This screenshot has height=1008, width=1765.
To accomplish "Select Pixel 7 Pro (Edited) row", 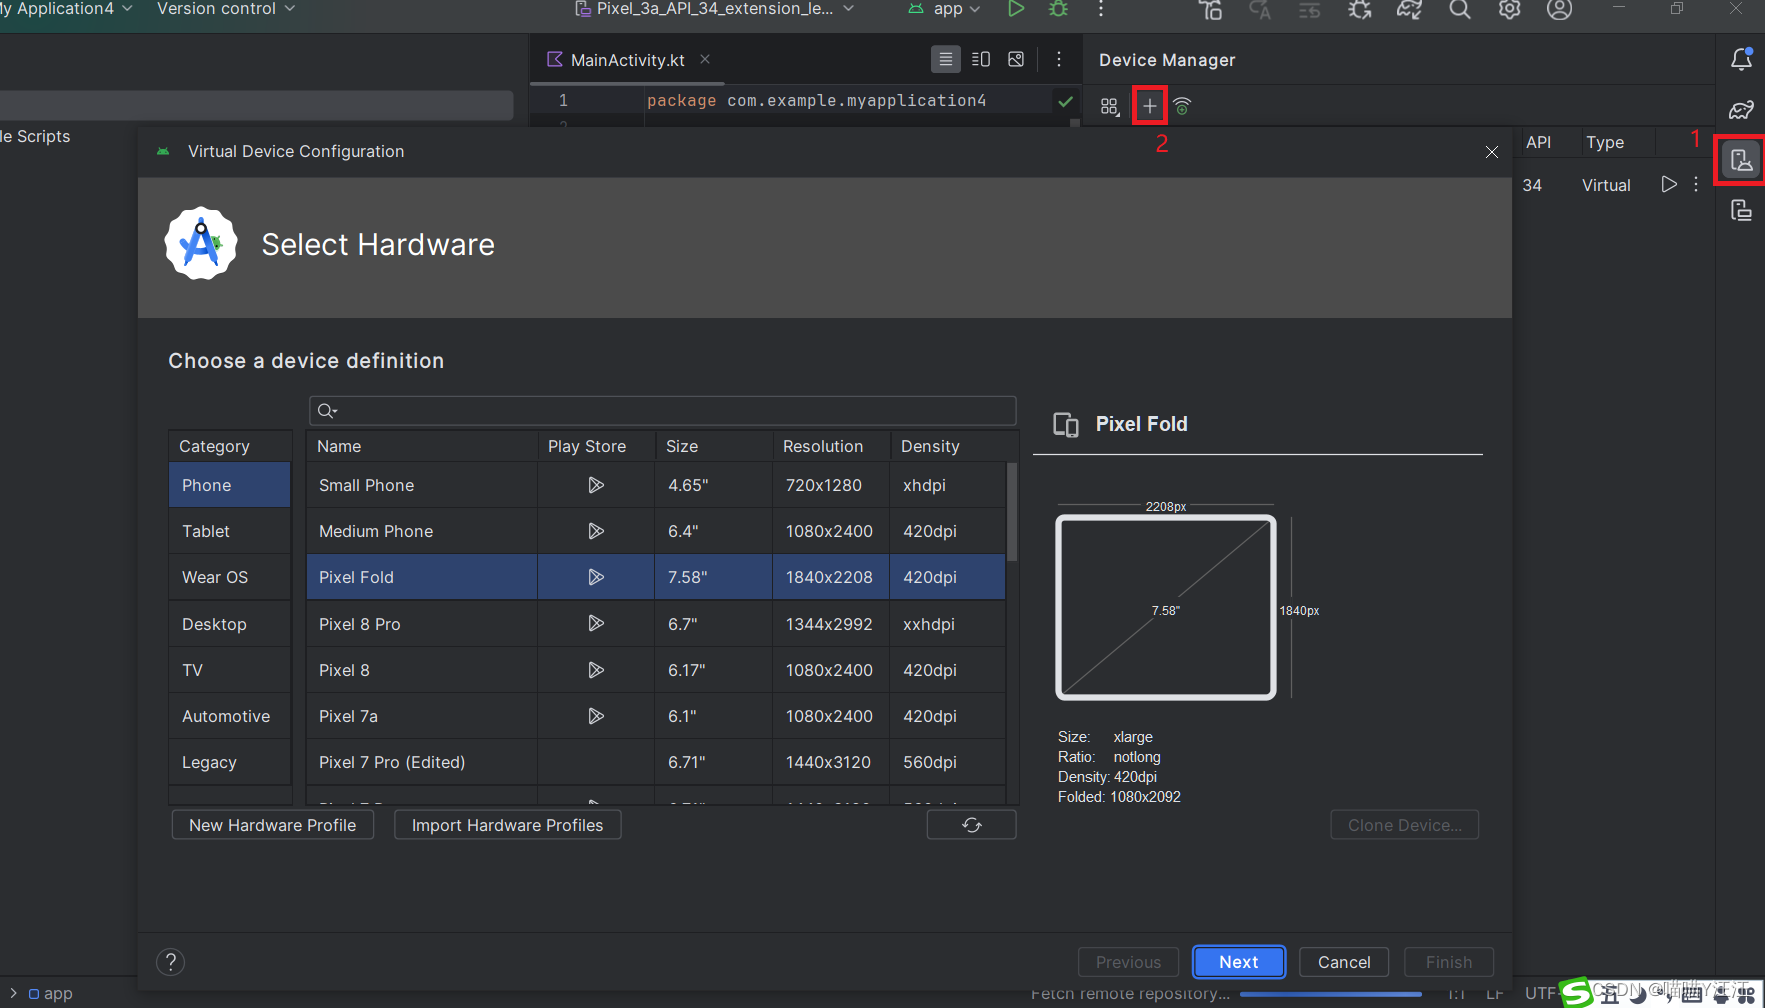I will [656, 762].
